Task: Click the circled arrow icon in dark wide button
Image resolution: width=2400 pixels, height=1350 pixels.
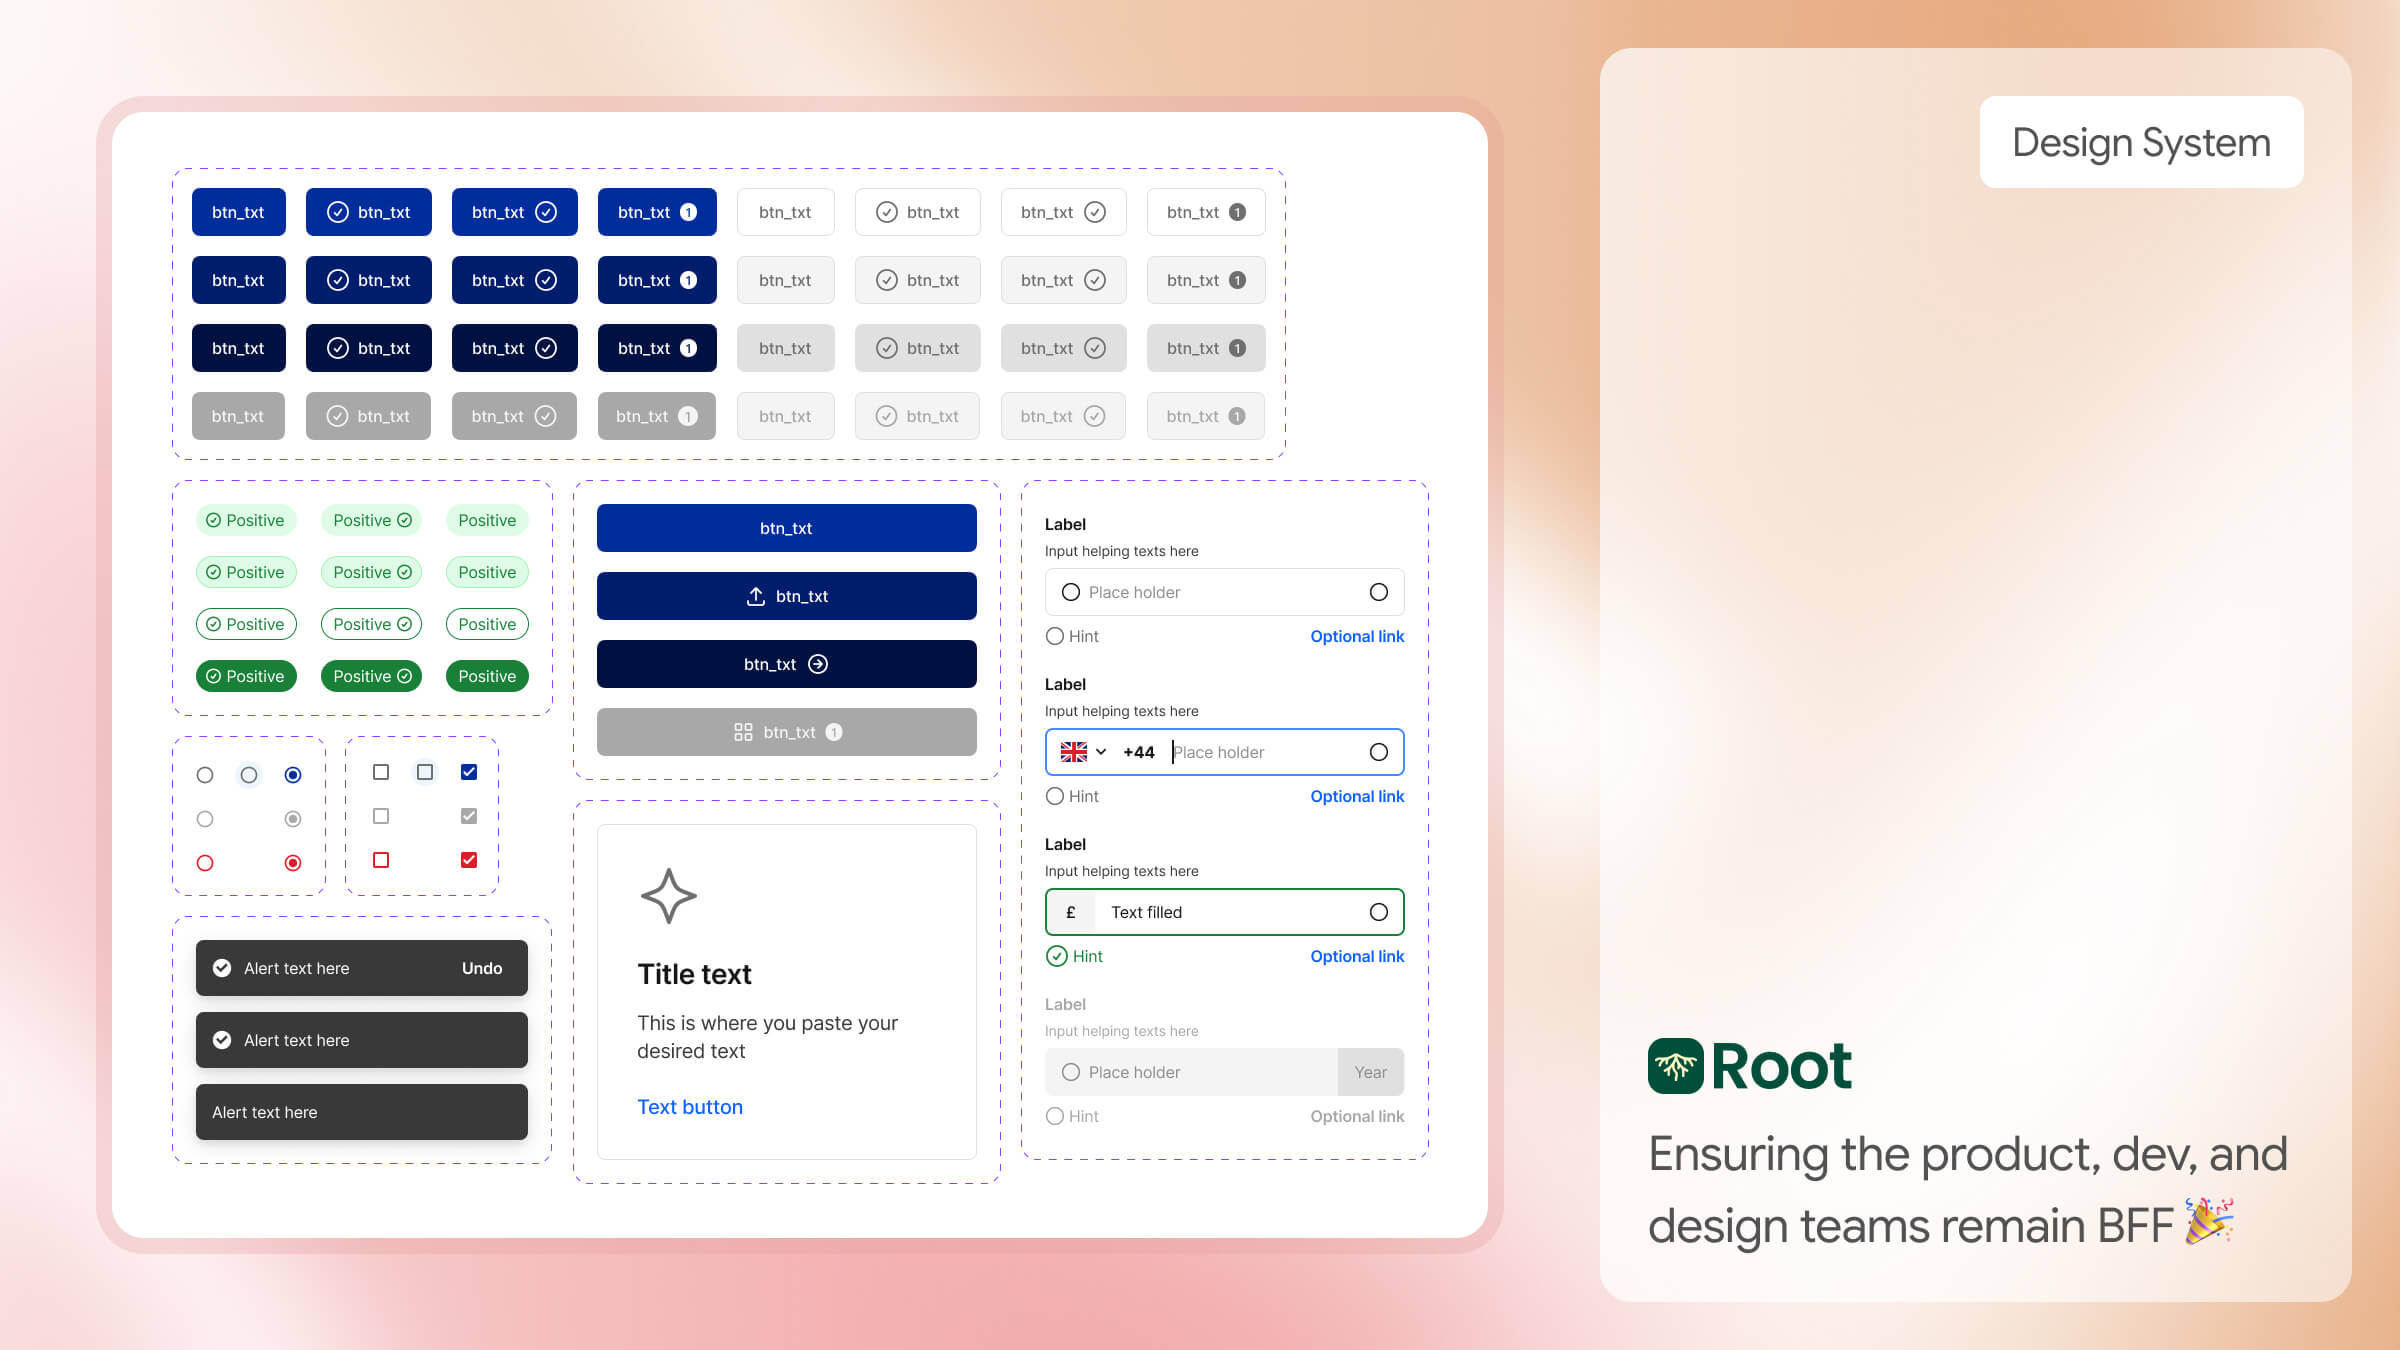Action: pyautogui.click(x=818, y=664)
